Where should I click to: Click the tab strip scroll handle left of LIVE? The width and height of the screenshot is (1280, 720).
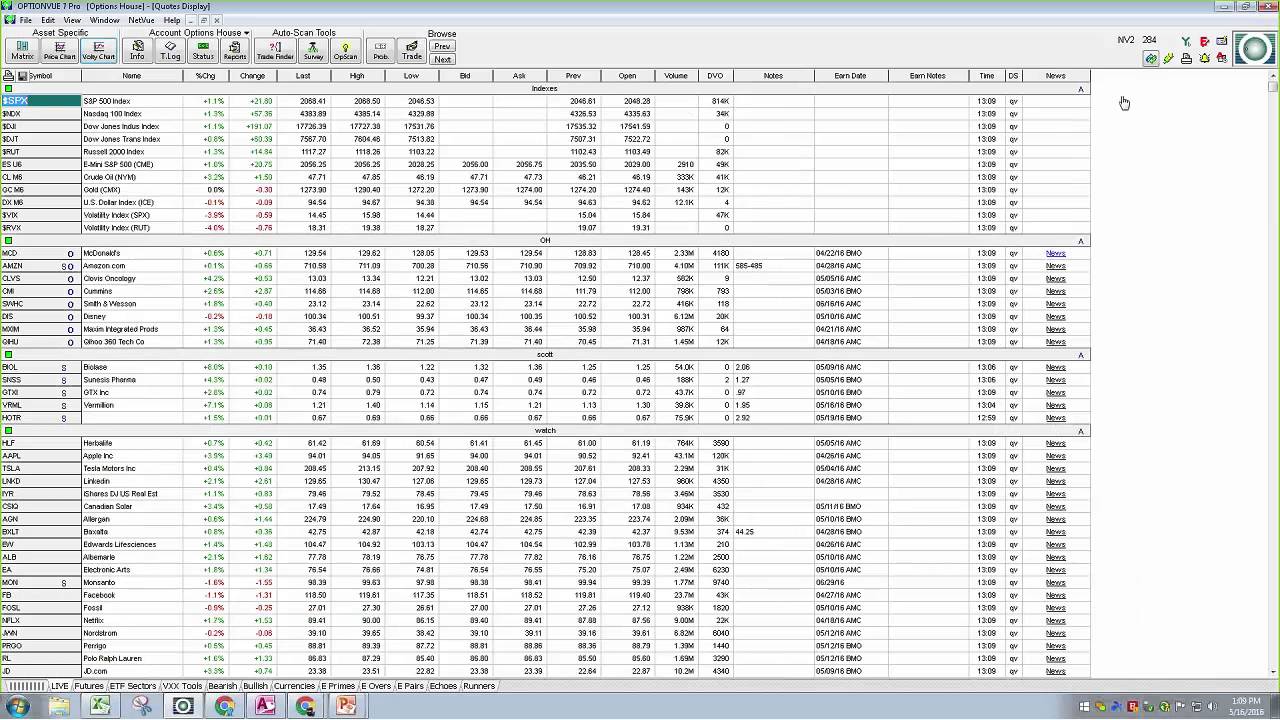point(27,686)
